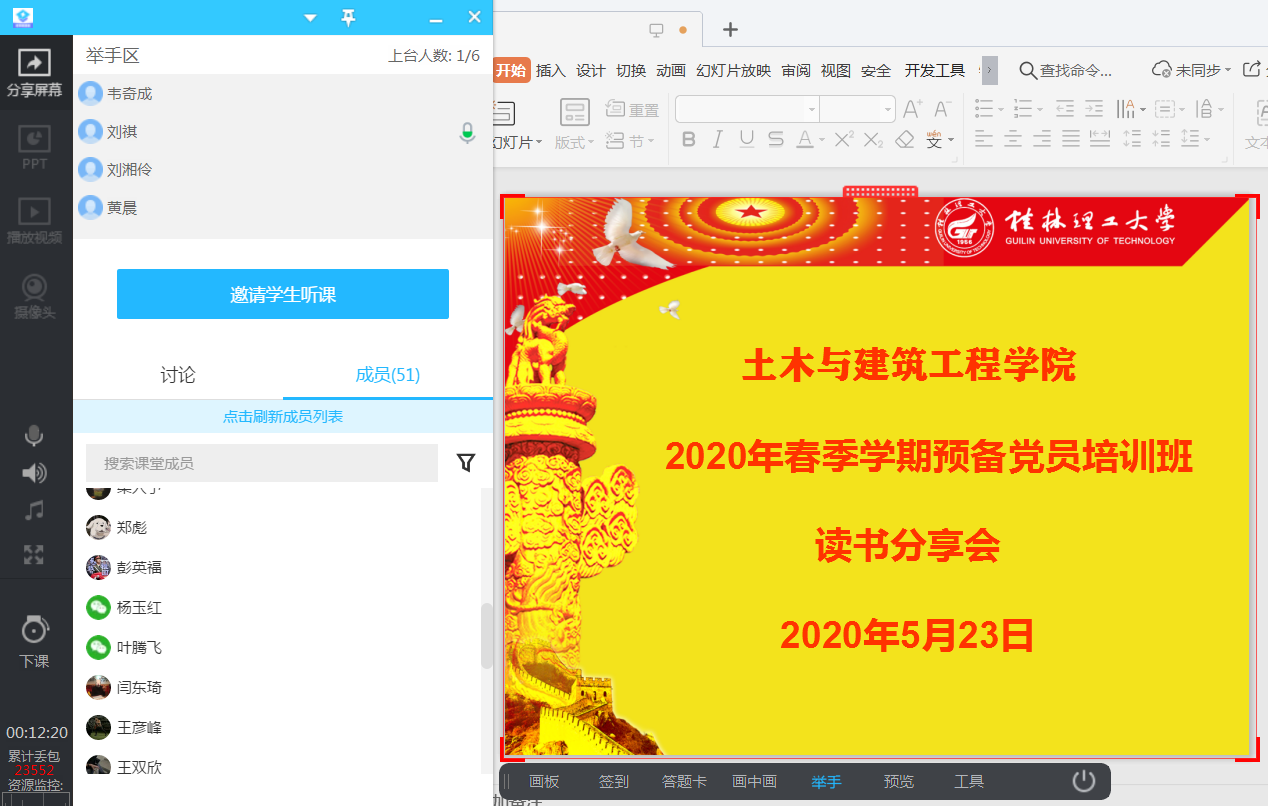
Task: Toggle the sidebar speaker volume
Action: (x=35, y=473)
